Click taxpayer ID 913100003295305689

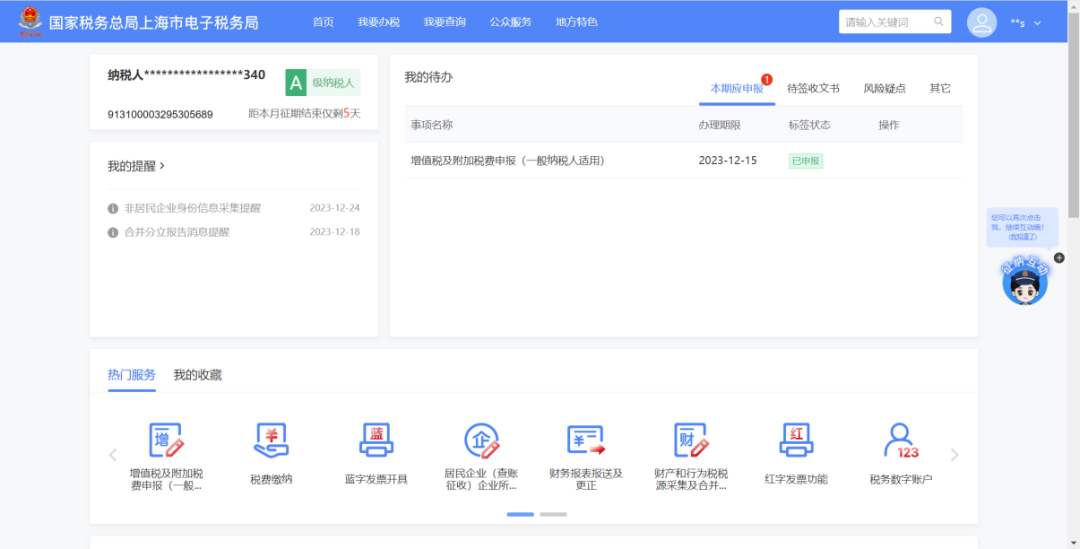click(160, 114)
